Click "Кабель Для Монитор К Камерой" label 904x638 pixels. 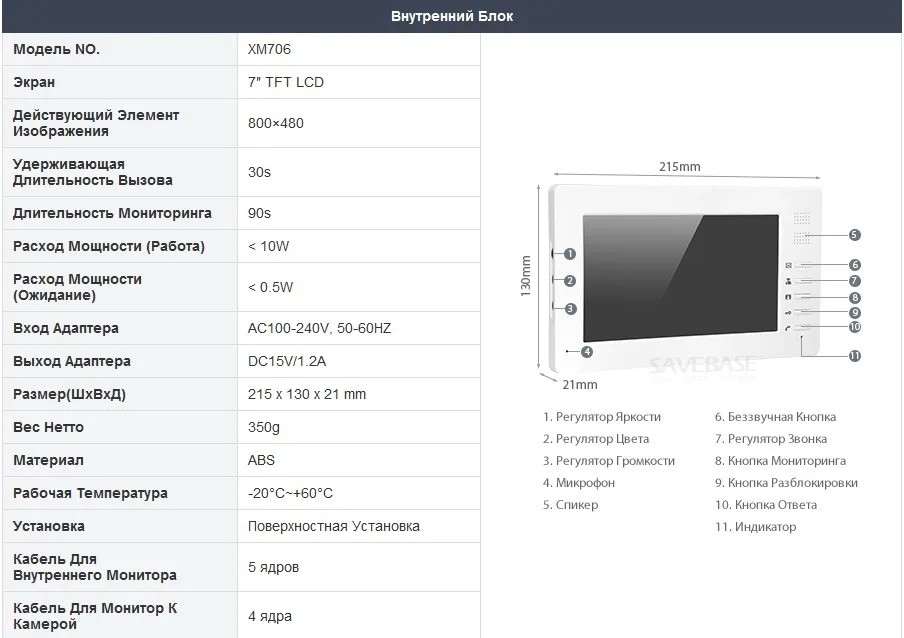click(95, 616)
